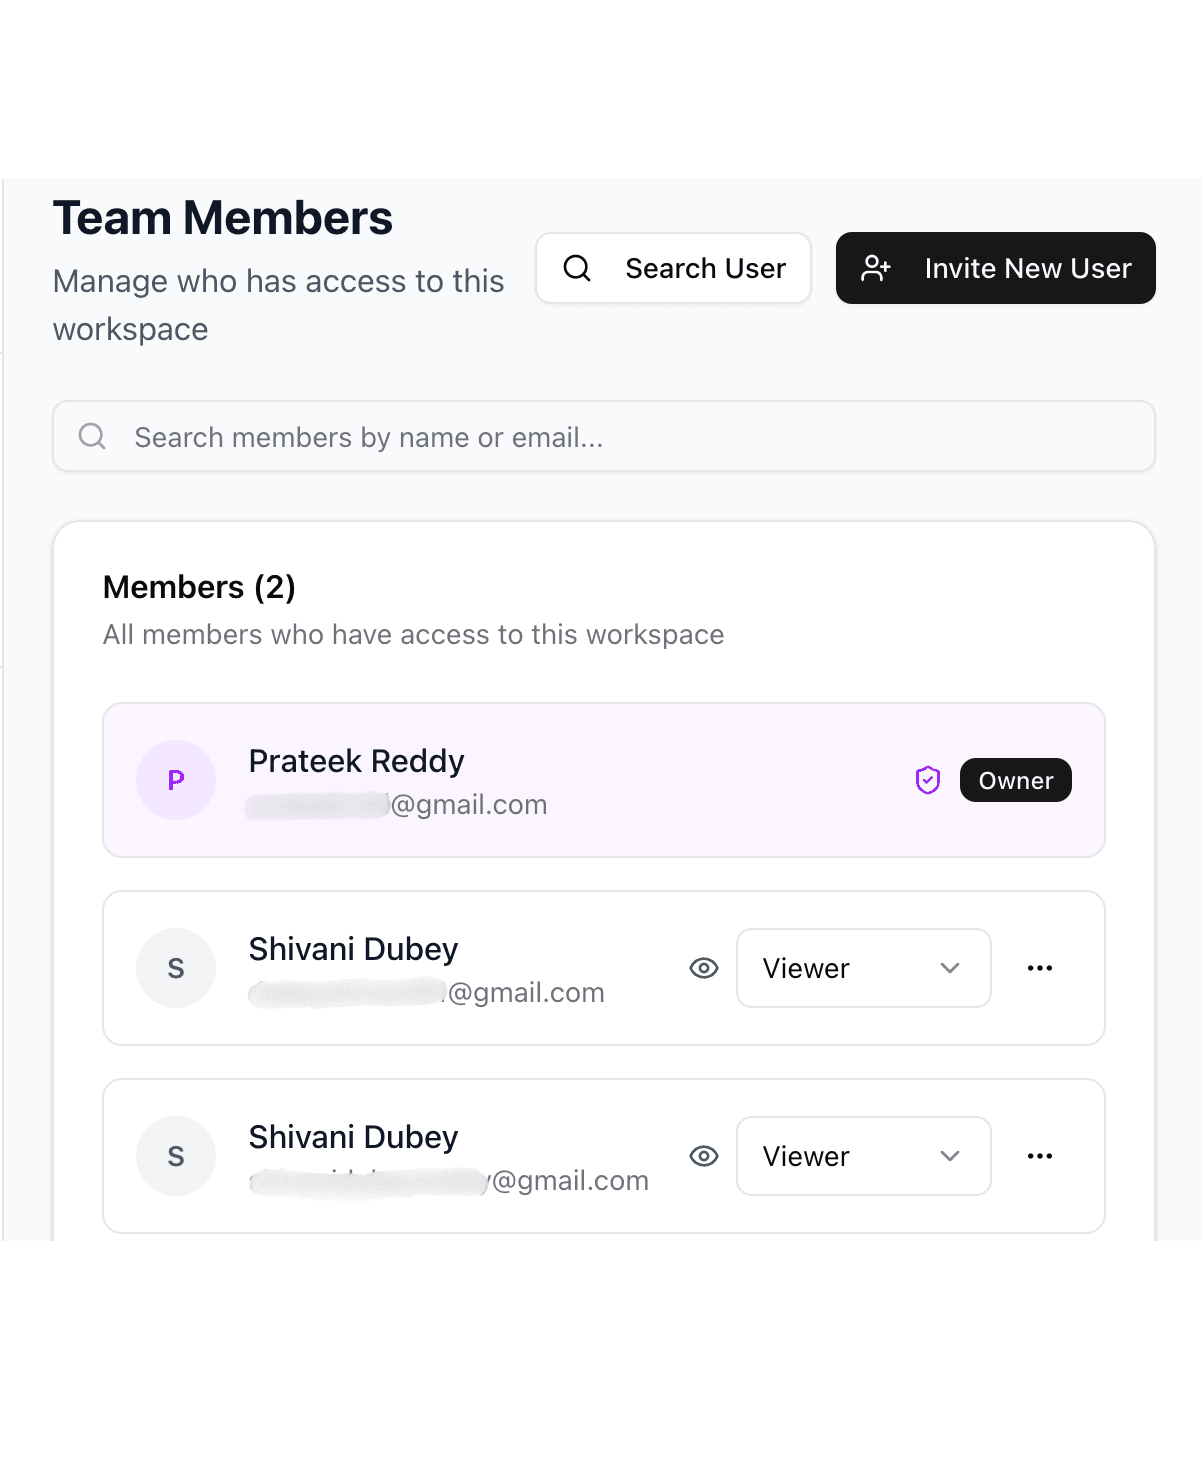Open the actions menu for first Shivani Dubey
The width and height of the screenshot is (1202, 1464).
tap(1040, 967)
